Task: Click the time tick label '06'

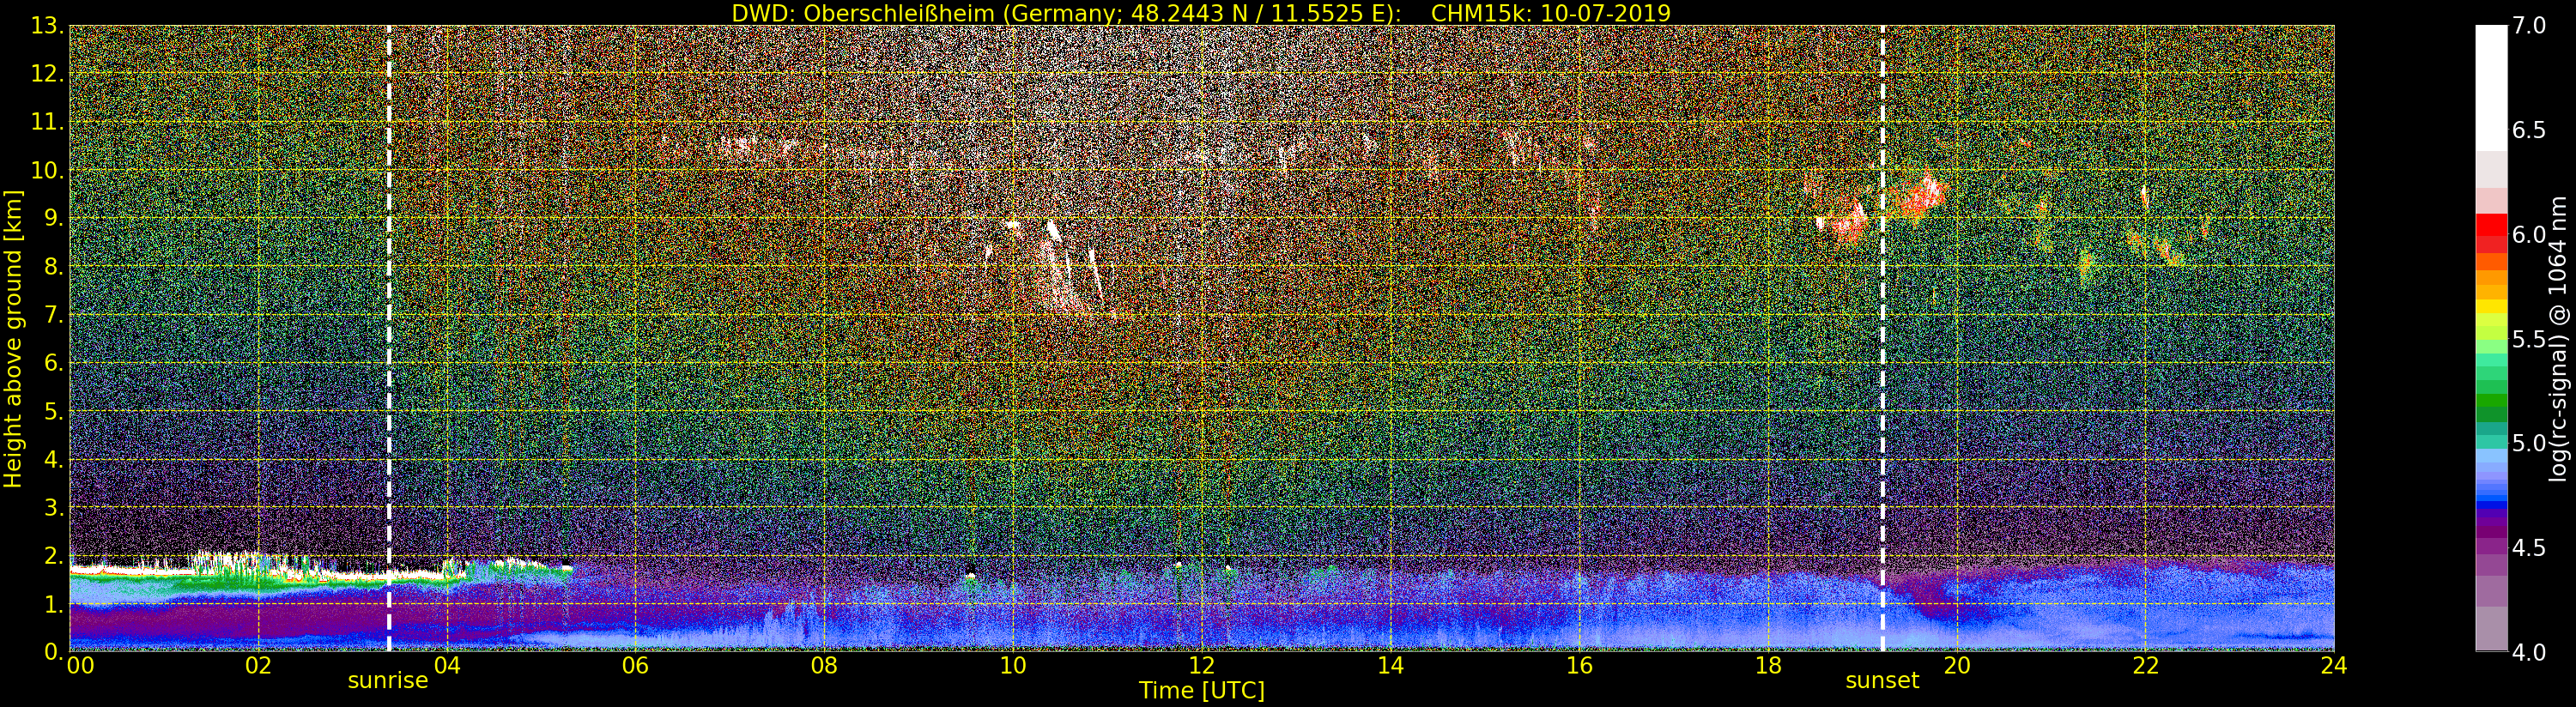Action: coord(635,665)
